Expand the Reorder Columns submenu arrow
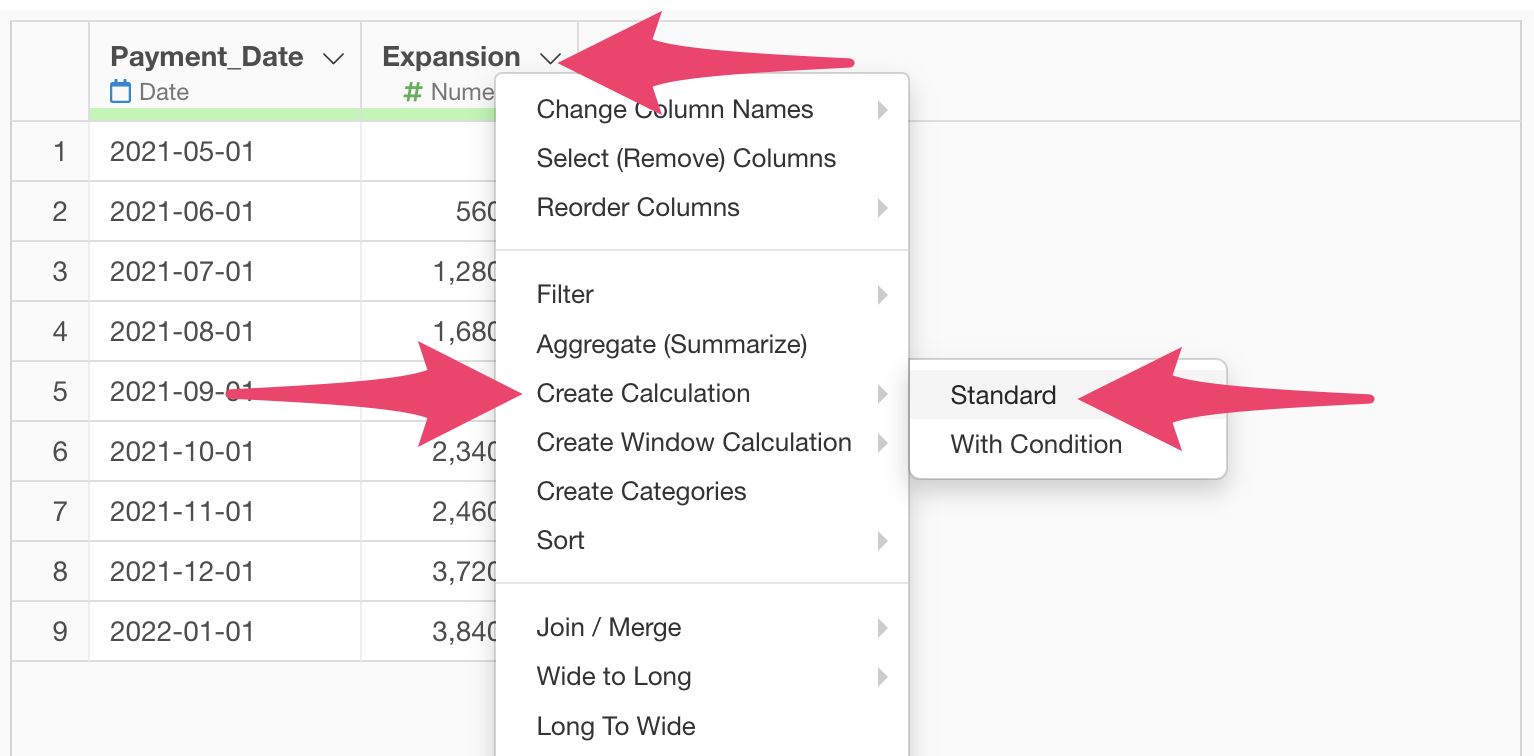 coord(883,208)
